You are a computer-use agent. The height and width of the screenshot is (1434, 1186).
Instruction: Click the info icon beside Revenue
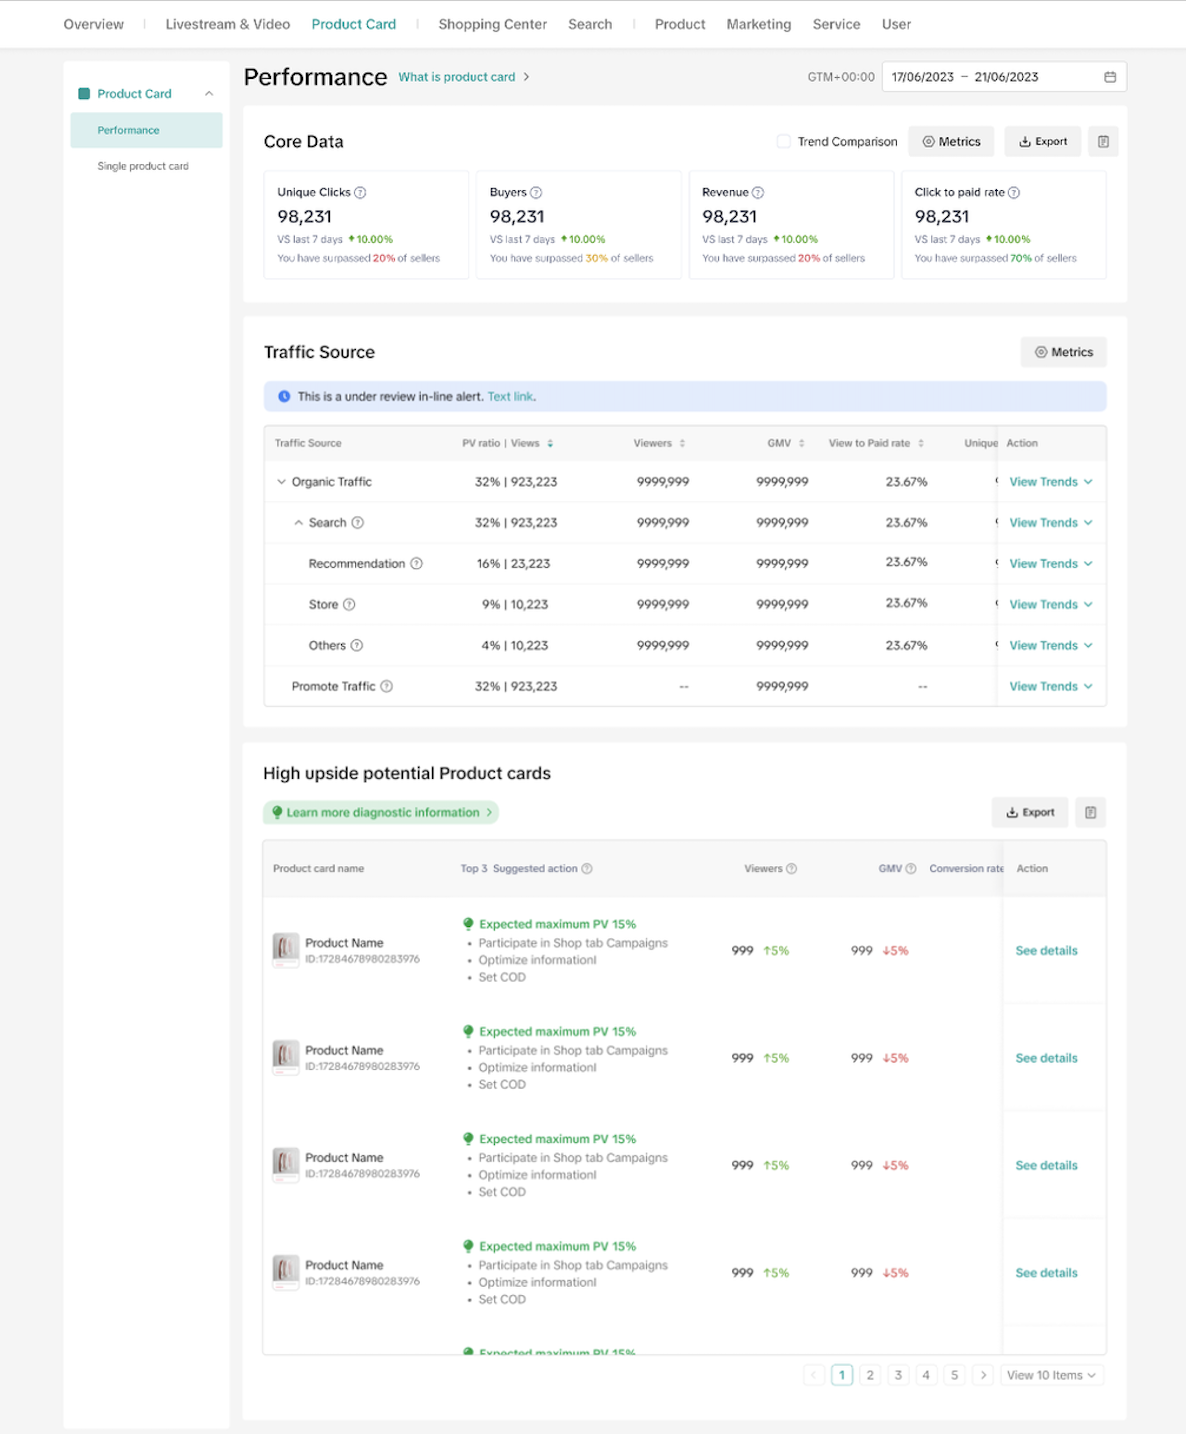pos(758,193)
